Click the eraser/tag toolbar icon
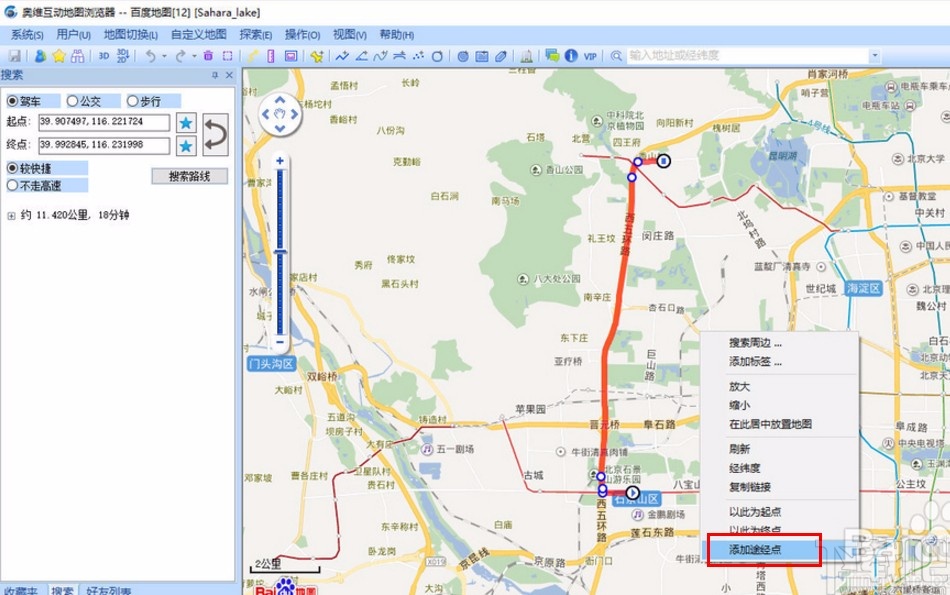Viewport: 950px width, 595px height. pyautogui.click(x=500, y=56)
